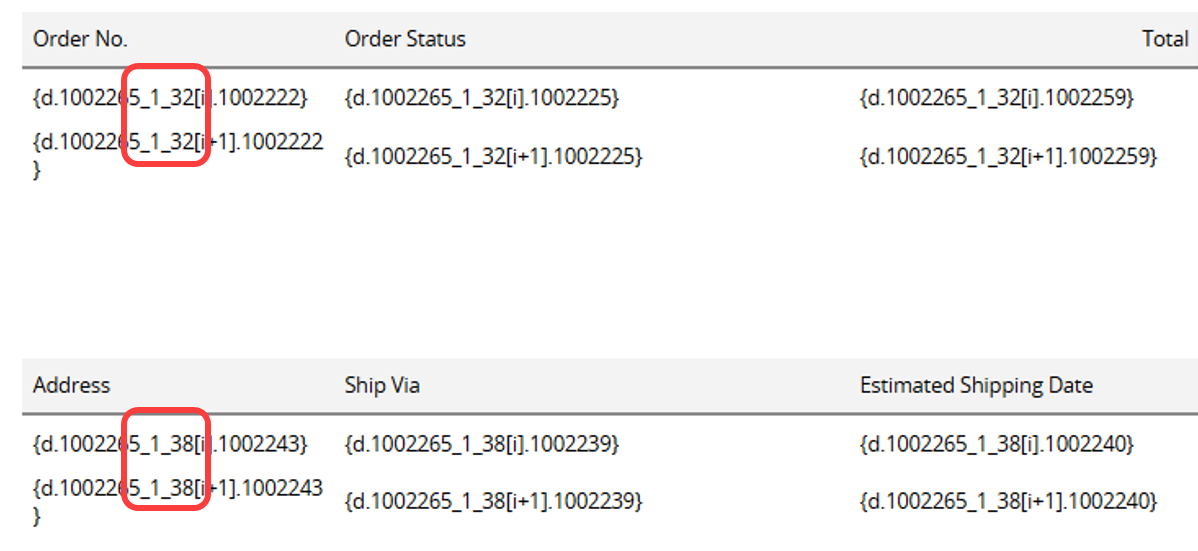Select the {d.1002265_1_32[i+1].1002222} cell
This screenshot has height=551, width=1198.
[x=178, y=155]
